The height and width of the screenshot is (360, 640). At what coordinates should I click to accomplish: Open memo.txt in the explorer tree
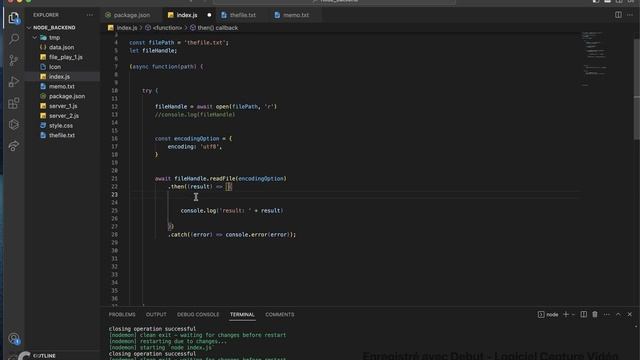click(x=62, y=86)
